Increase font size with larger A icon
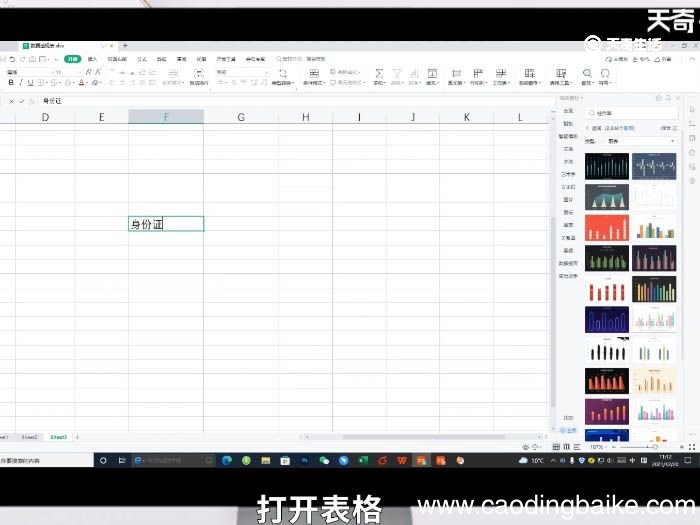 click(89, 72)
